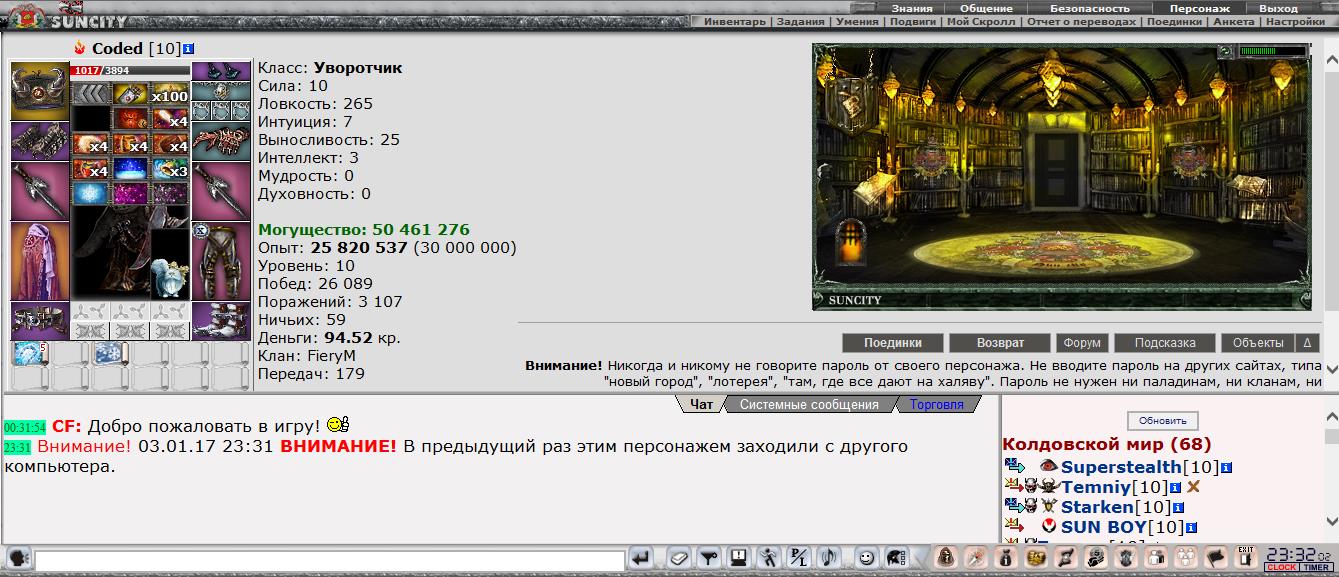Use the x100 item in quick slots

(170, 94)
